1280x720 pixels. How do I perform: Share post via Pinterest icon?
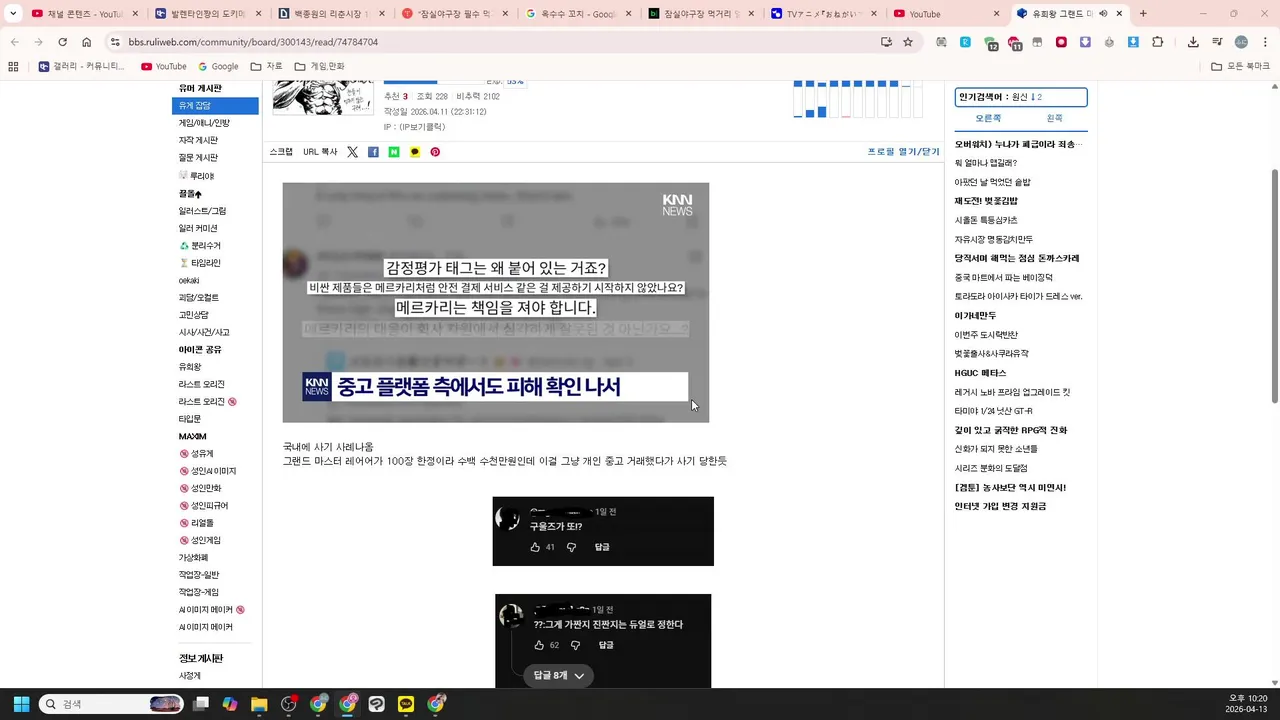click(435, 152)
